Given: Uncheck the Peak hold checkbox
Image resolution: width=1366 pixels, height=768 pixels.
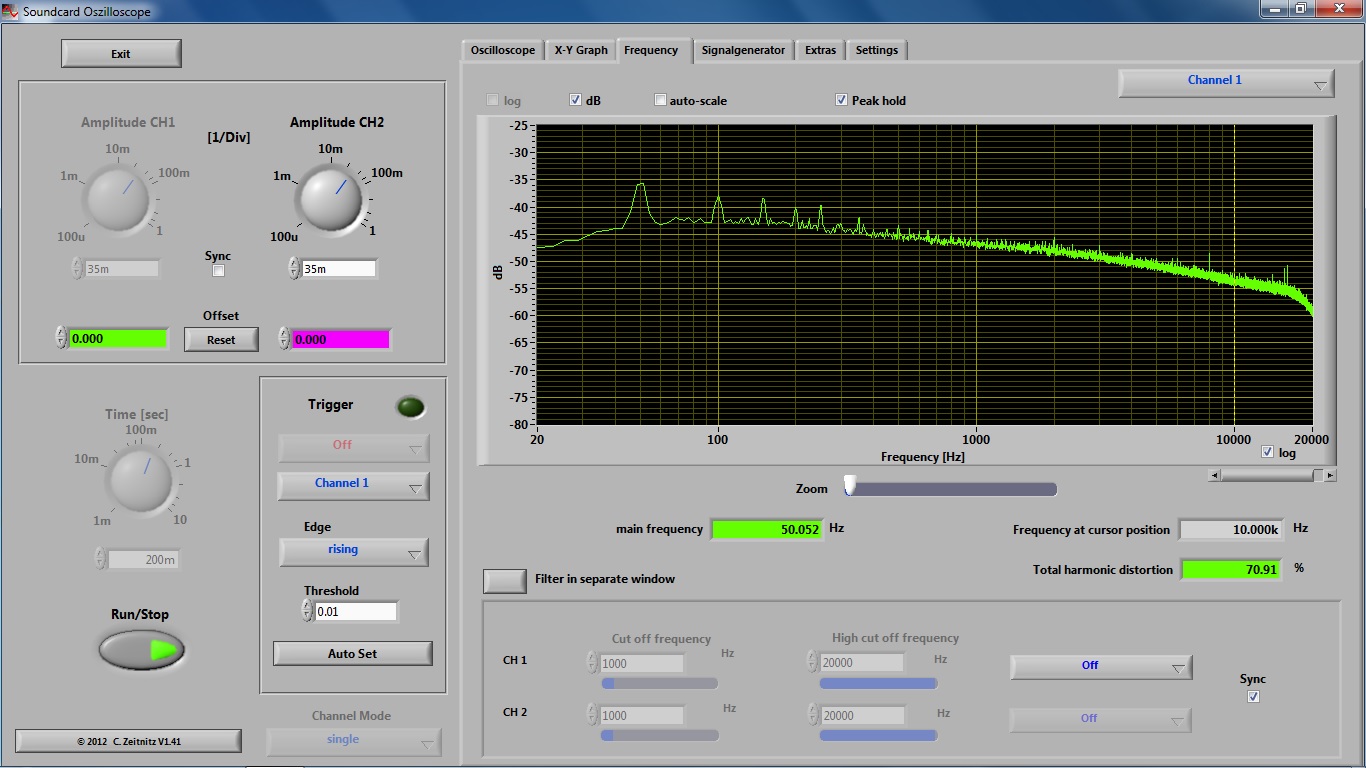Looking at the screenshot, I should pos(842,100).
